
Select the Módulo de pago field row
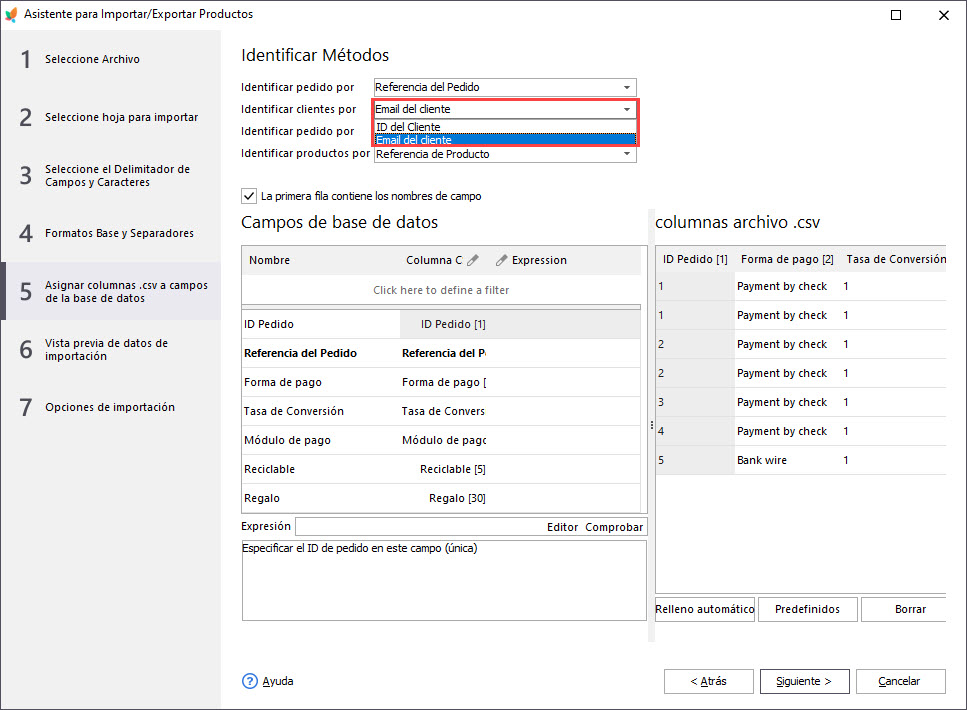(441, 440)
